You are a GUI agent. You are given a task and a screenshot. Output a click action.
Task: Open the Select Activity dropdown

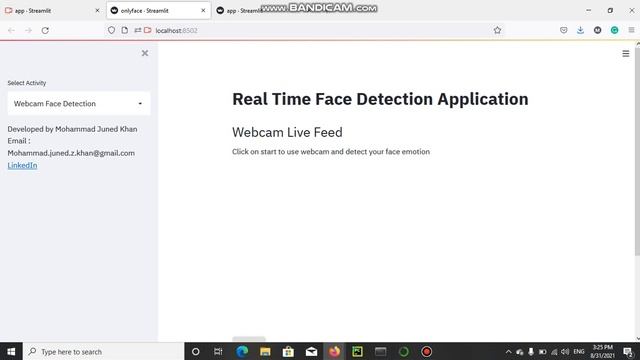79,104
